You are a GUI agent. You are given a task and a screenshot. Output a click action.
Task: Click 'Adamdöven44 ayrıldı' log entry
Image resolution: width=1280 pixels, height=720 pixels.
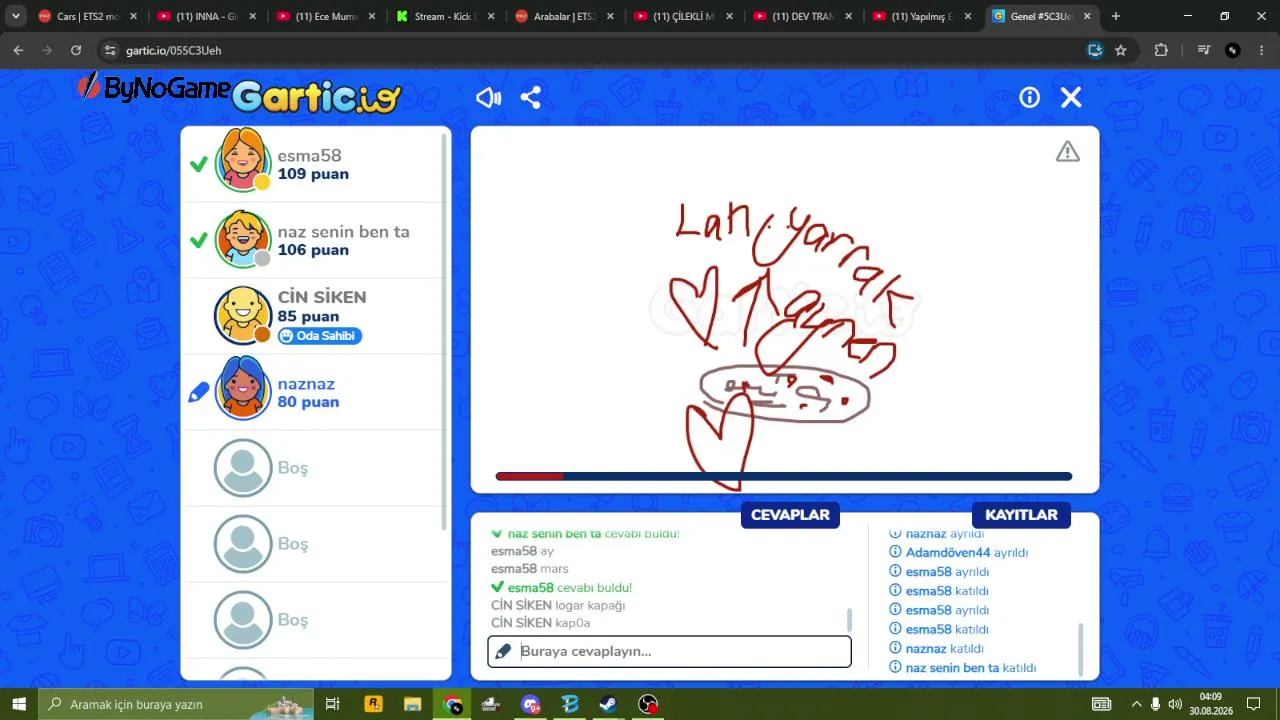[958, 552]
